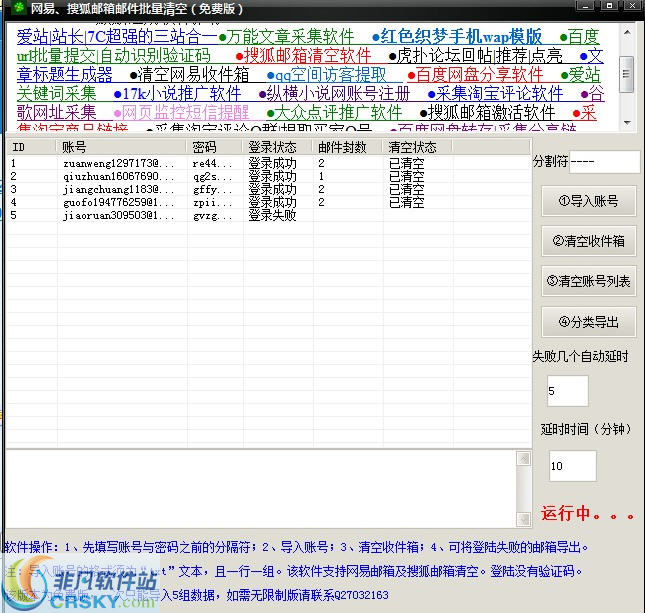
Task: Minimize the mail clearing window
Action: point(585,6)
